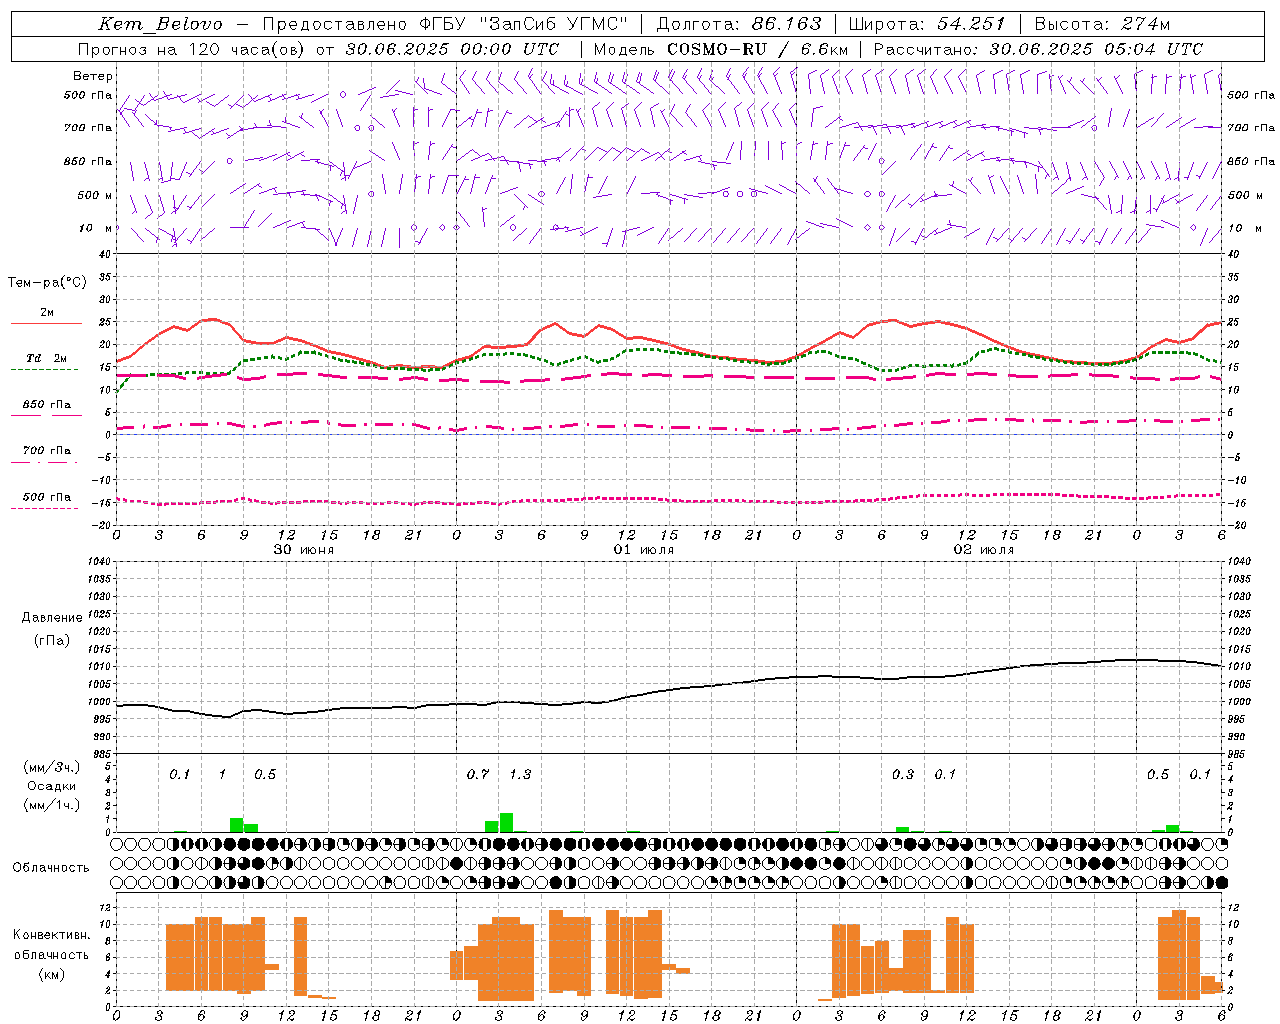Select the Предоставлено ФГБУ "ЗапСиб УГМС" text
This screenshot has width=1280, height=1024.
pos(445,24)
